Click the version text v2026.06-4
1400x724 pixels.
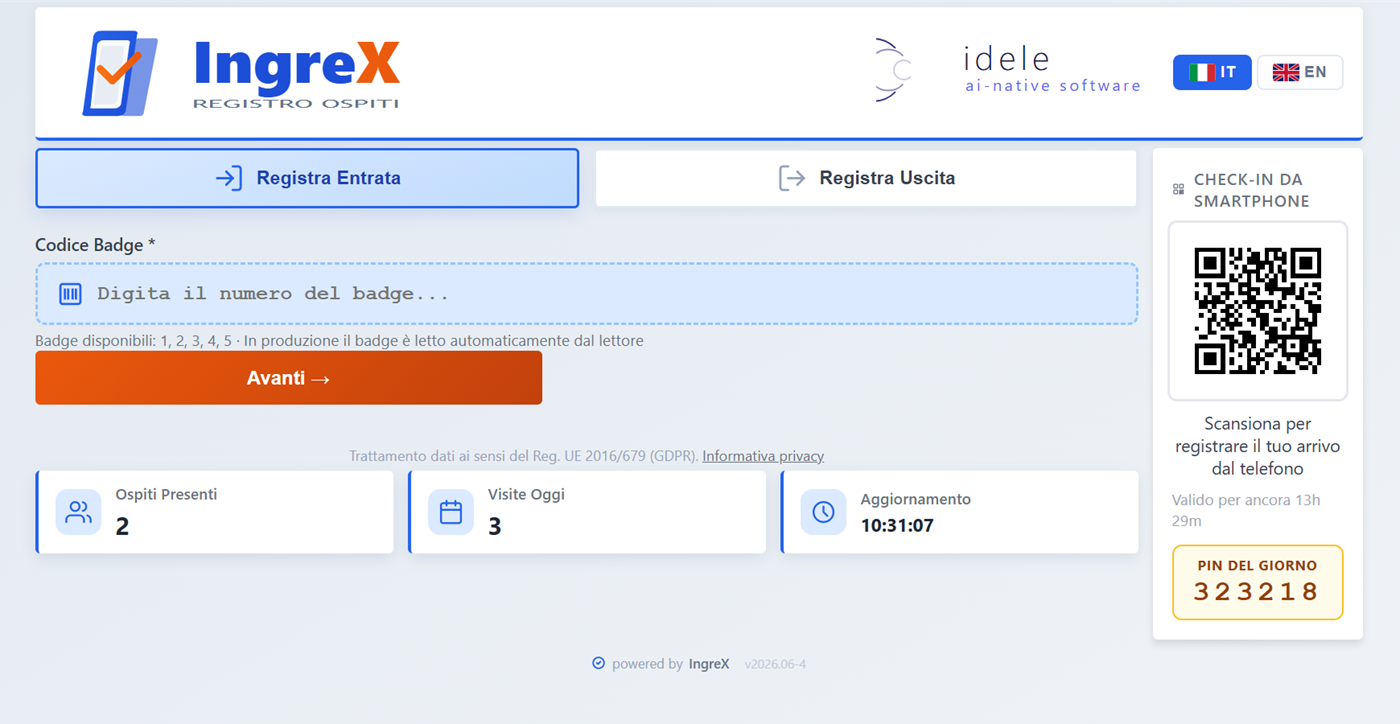[775, 664]
